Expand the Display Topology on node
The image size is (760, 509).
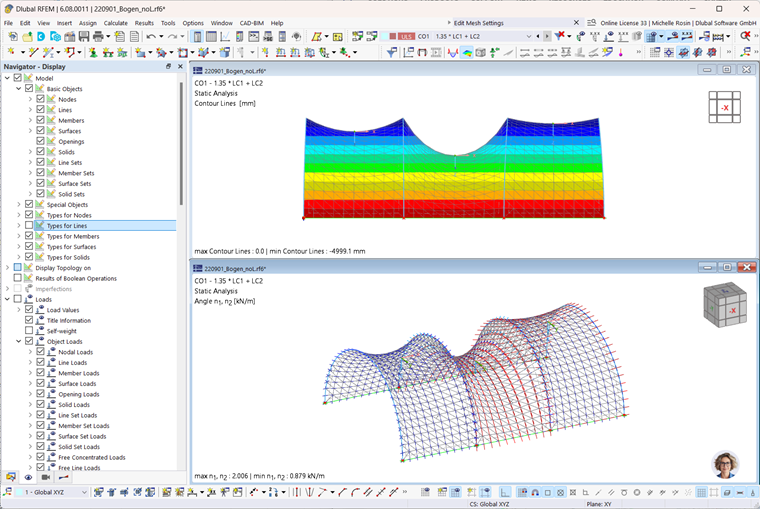click(x=7, y=267)
